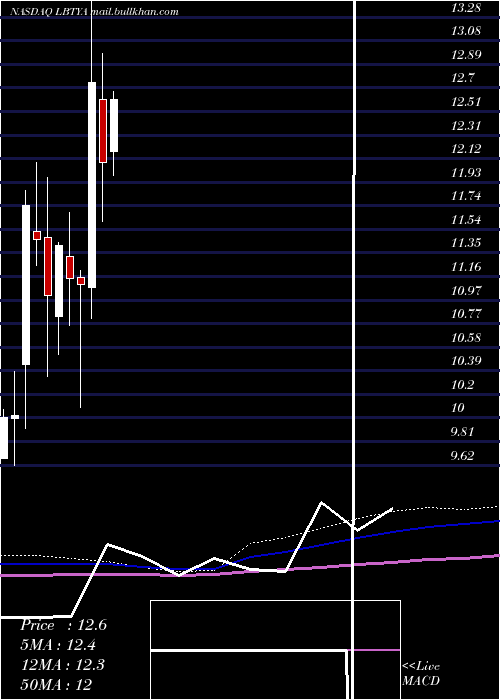Image resolution: width=500 pixels, height=700 pixels.
Task: Click the 10.58 price axis label
Action: [466, 338]
